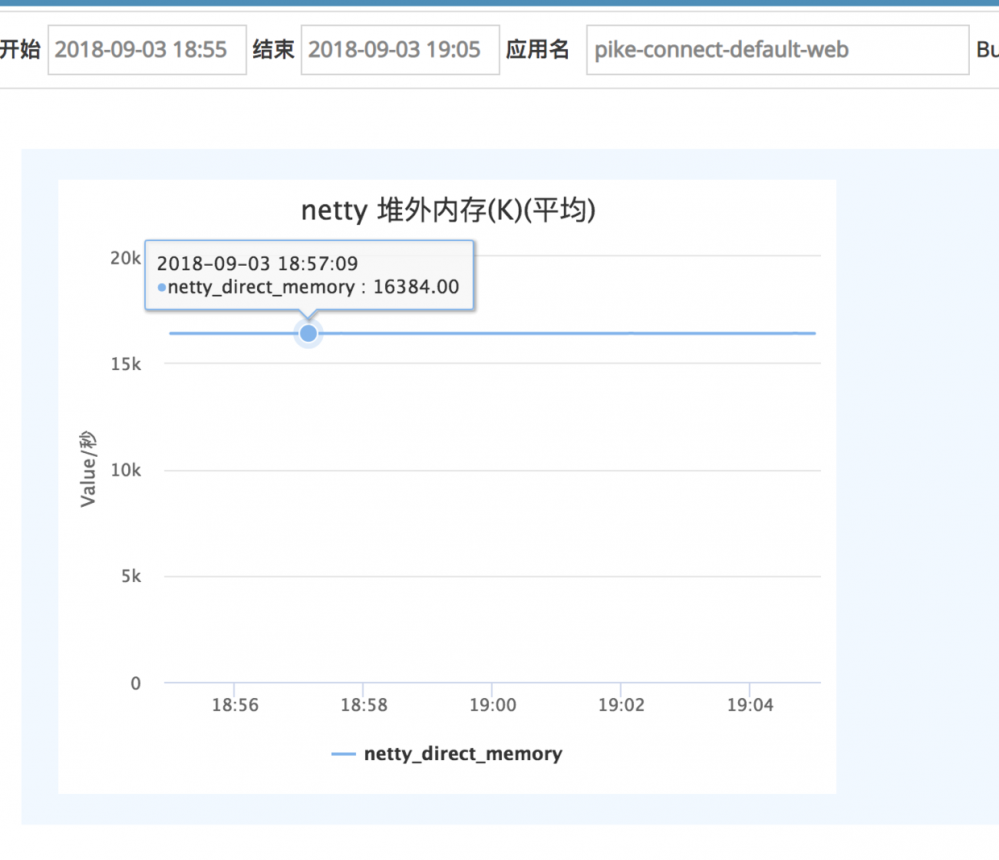Click the 应用名 field label

(541, 49)
